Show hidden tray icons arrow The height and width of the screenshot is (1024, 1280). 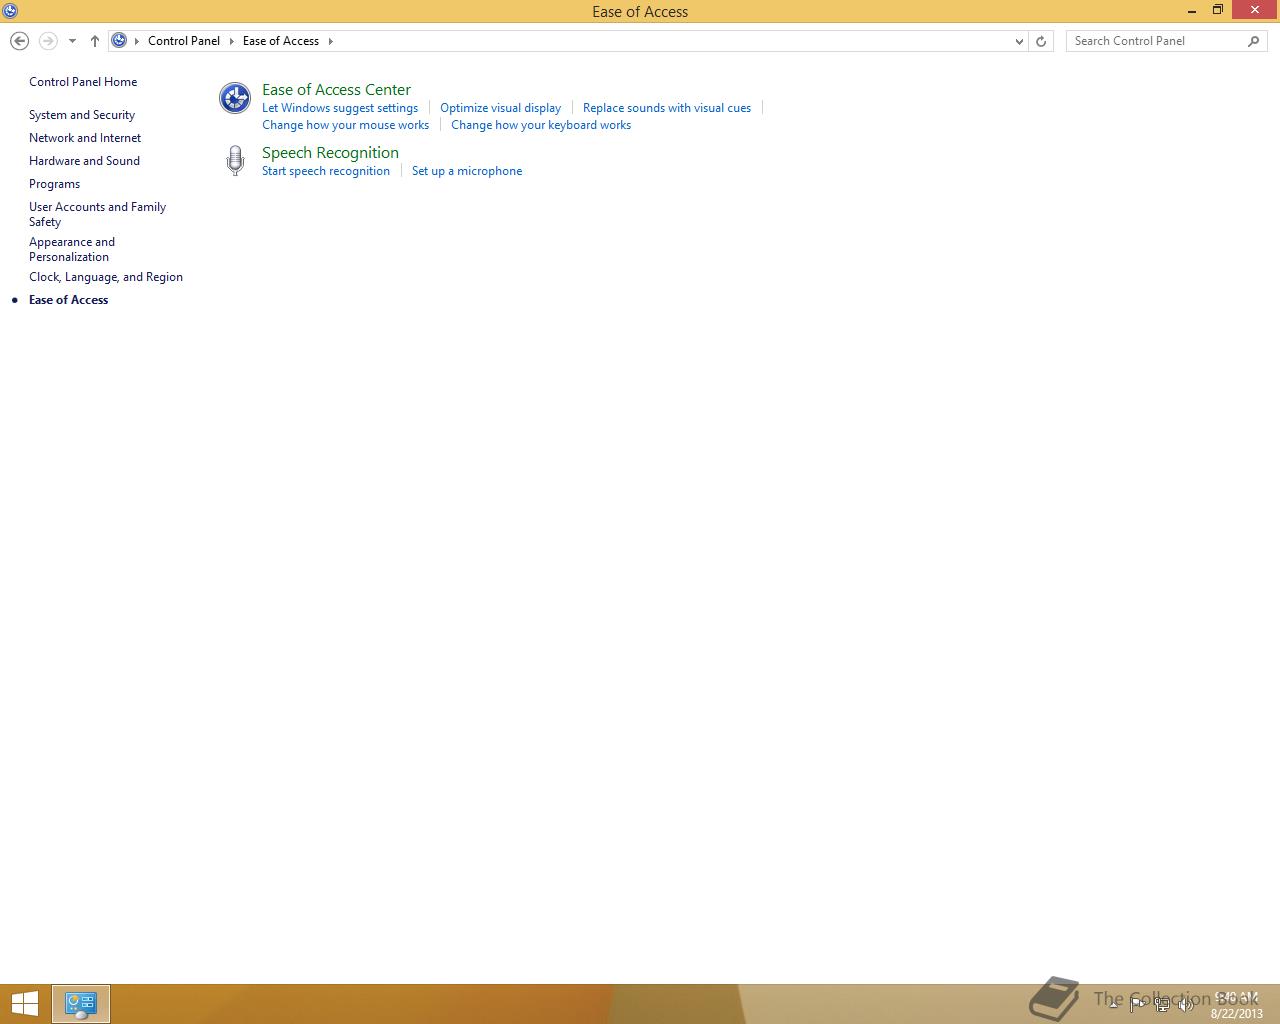[1113, 1005]
